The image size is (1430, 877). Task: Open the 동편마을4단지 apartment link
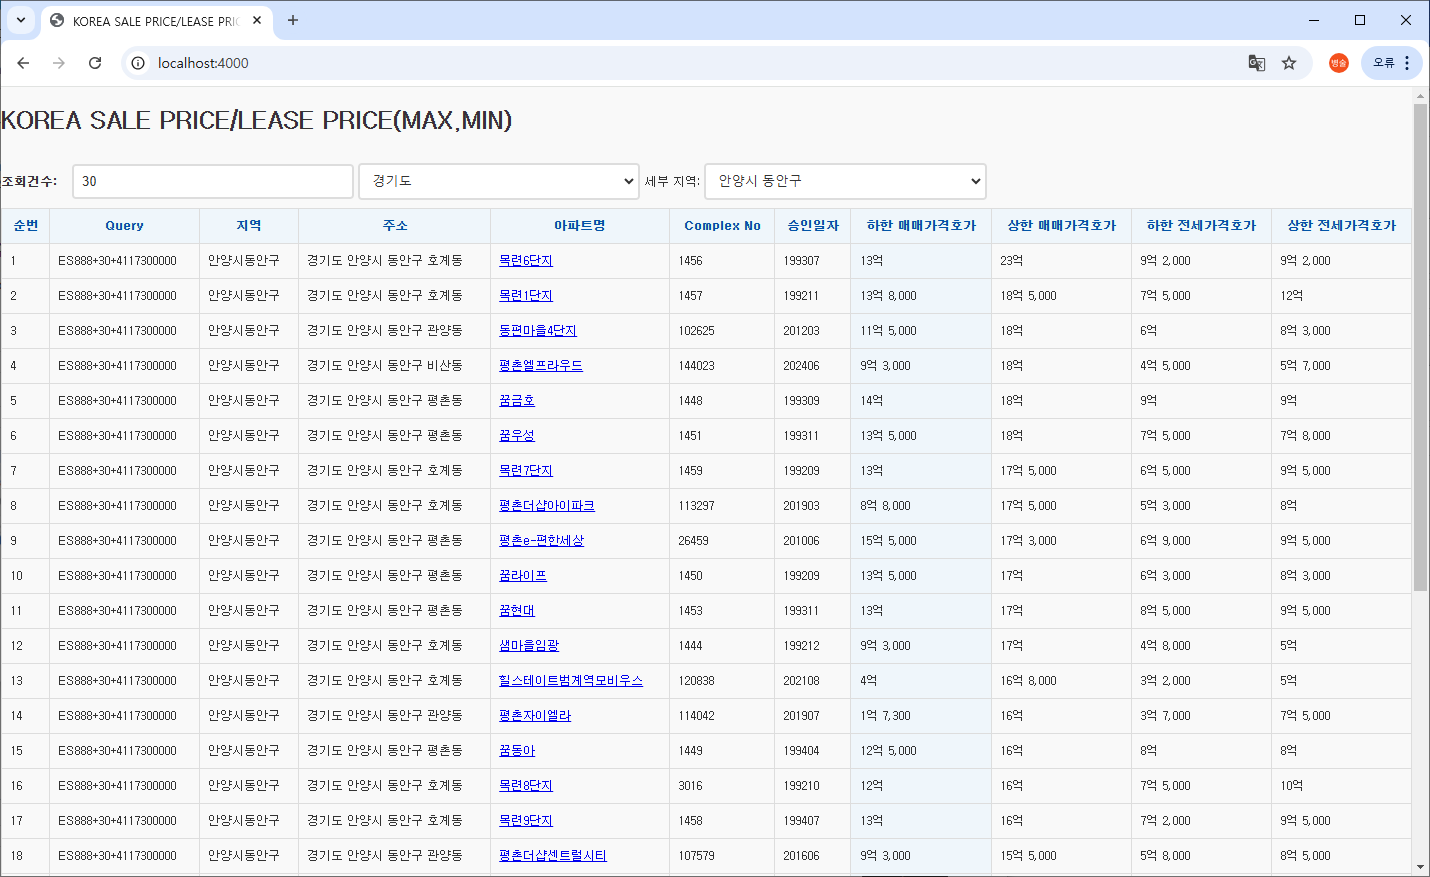pos(538,331)
